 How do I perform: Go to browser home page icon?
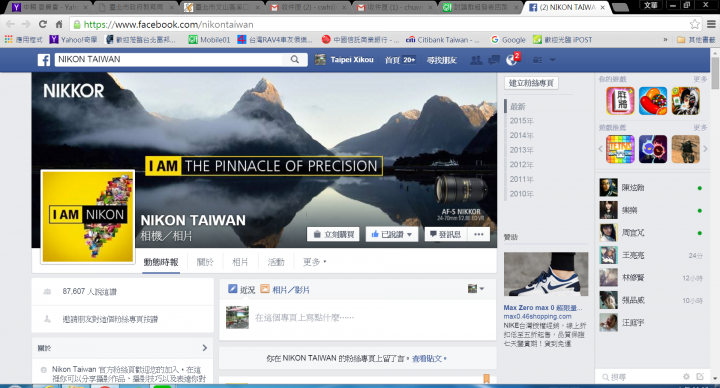[x=59, y=24]
